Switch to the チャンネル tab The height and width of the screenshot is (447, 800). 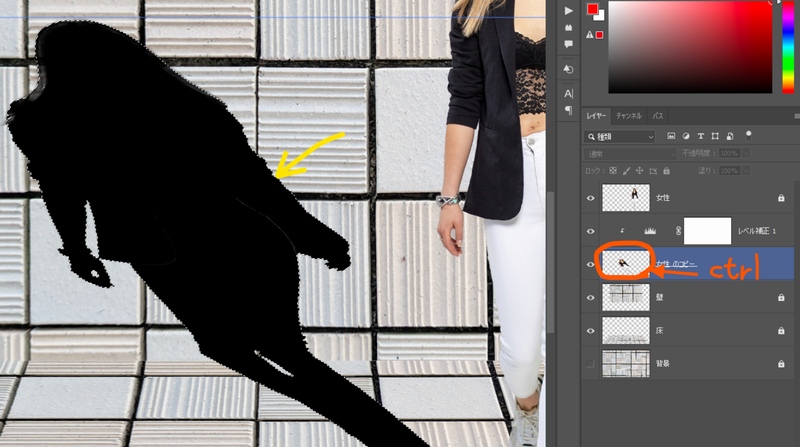click(x=629, y=116)
